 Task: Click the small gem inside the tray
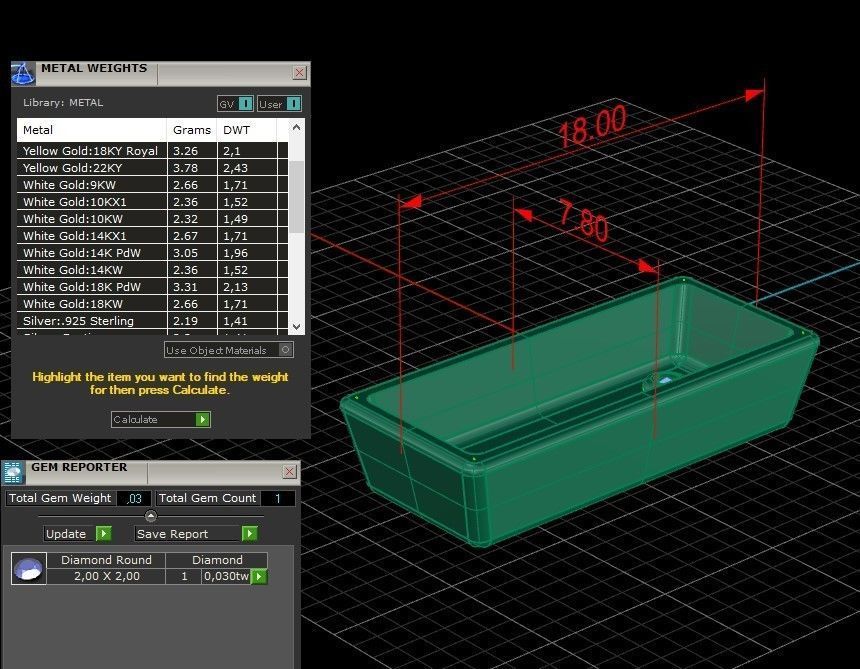665,380
